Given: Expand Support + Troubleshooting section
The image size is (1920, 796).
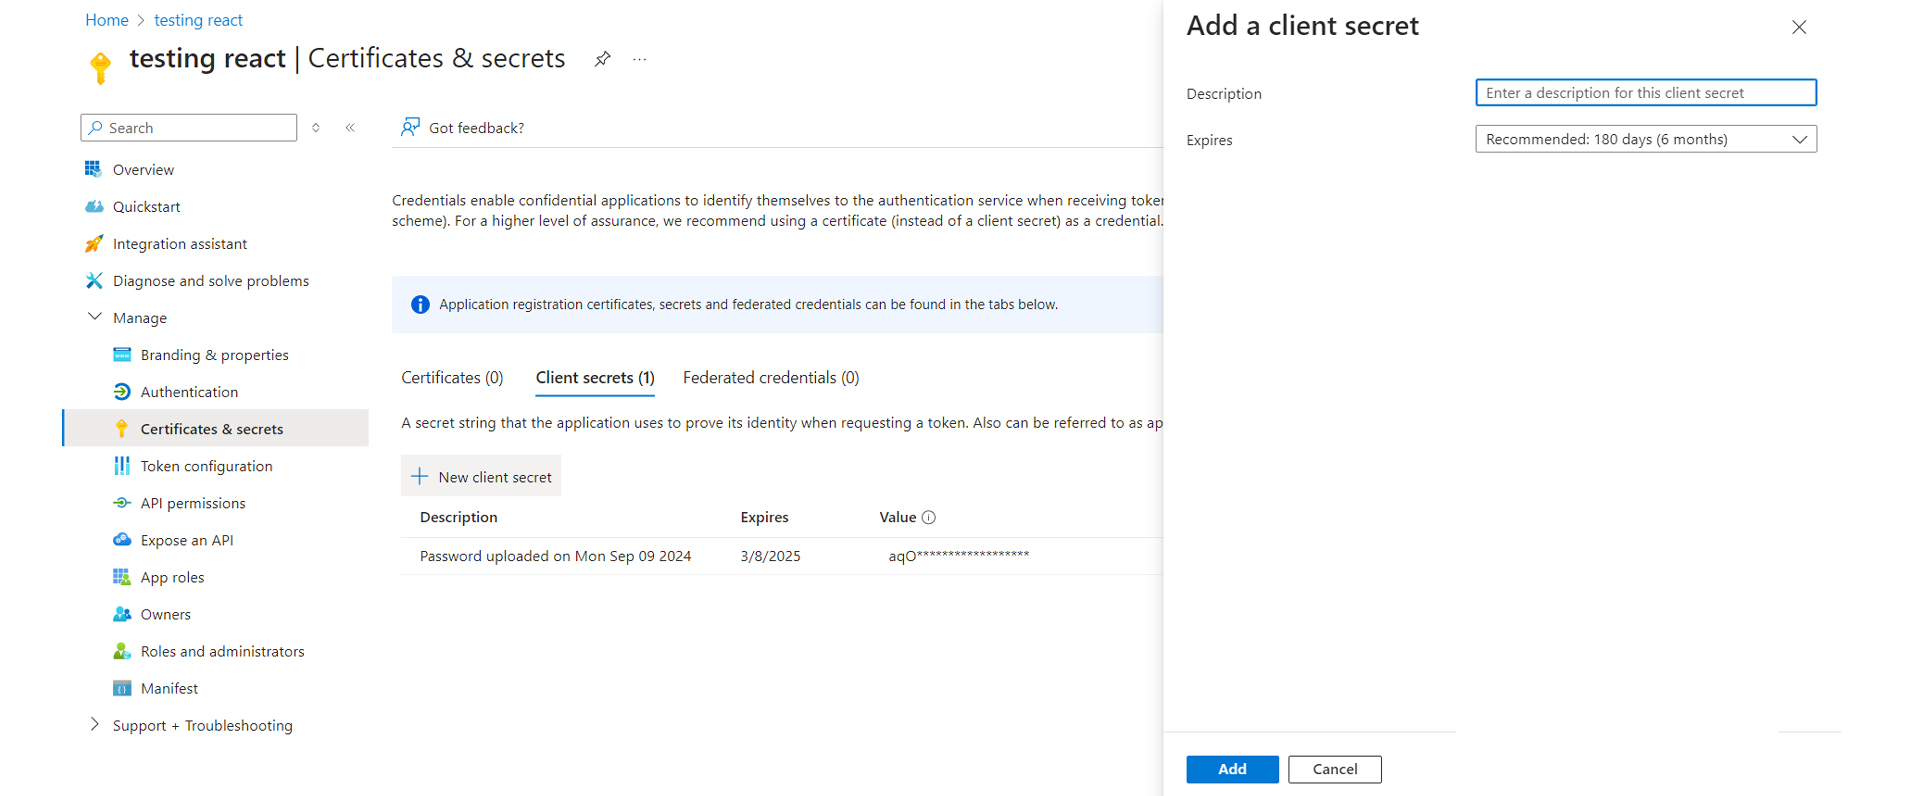Looking at the screenshot, I should [95, 724].
